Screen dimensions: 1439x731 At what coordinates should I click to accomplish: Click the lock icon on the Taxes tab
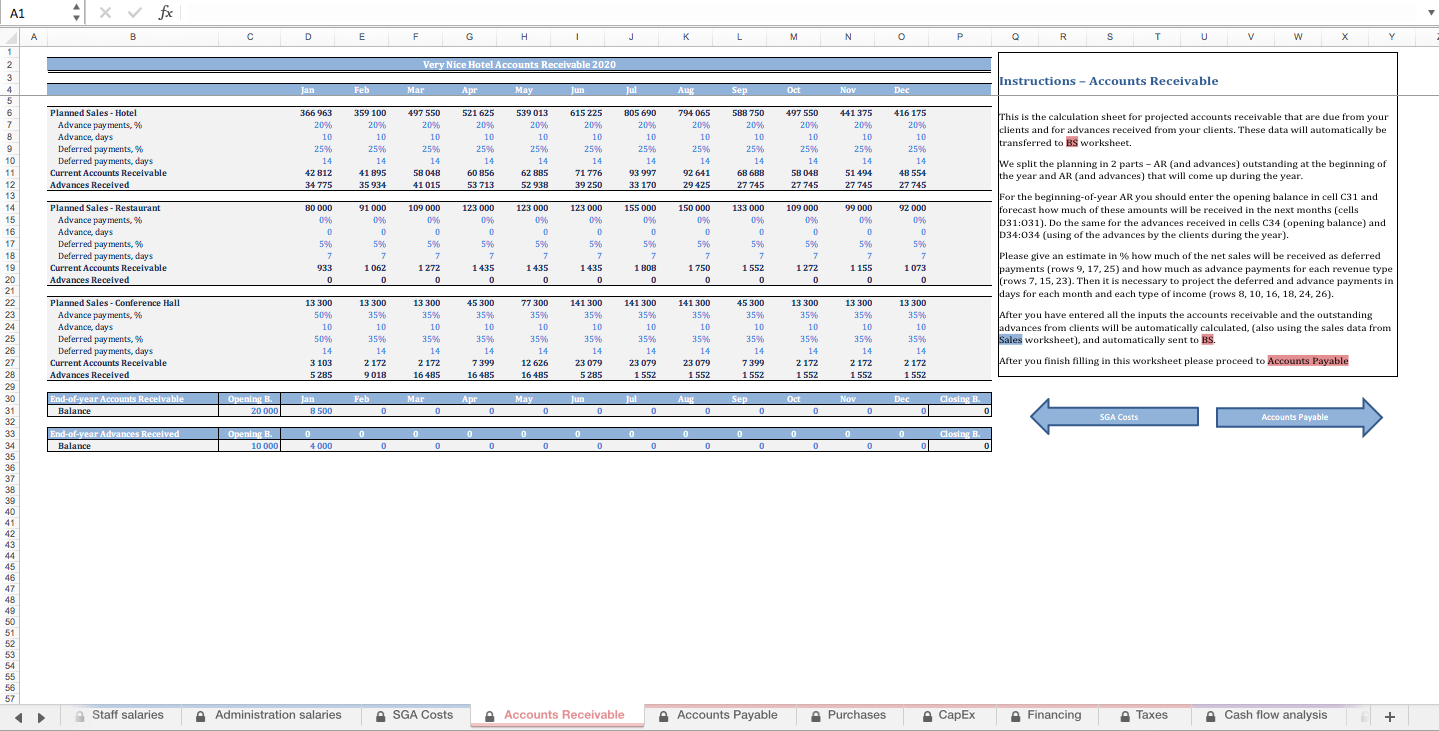click(1124, 715)
